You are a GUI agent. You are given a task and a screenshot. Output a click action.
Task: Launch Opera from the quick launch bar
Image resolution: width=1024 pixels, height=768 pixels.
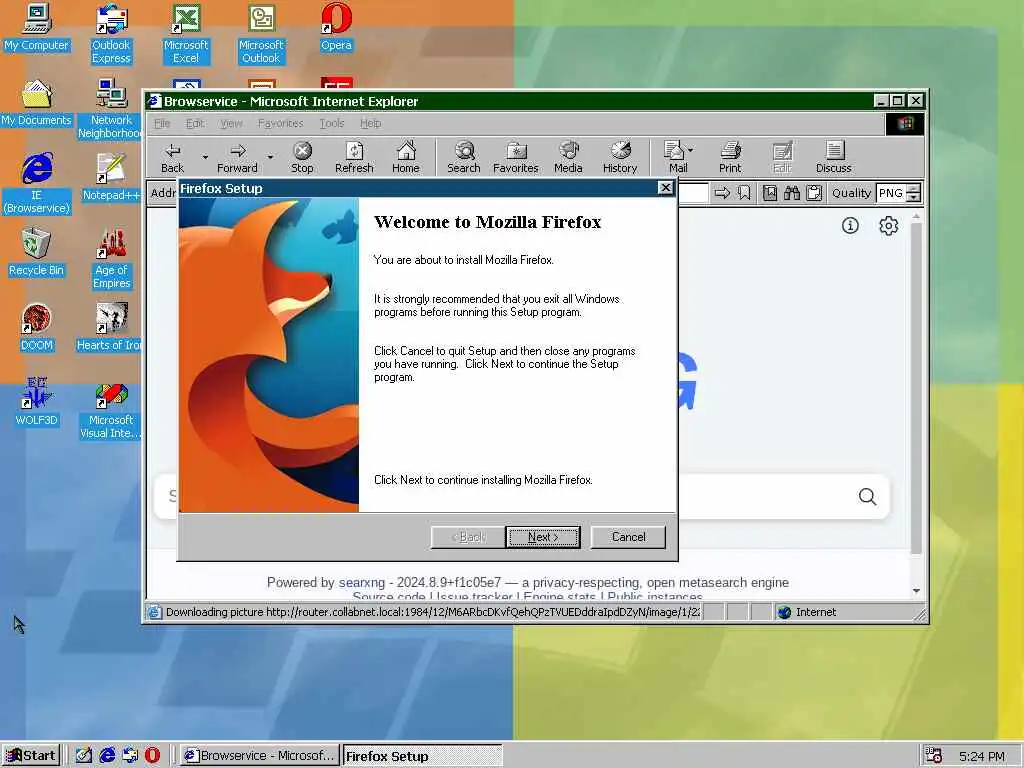tap(152, 755)
